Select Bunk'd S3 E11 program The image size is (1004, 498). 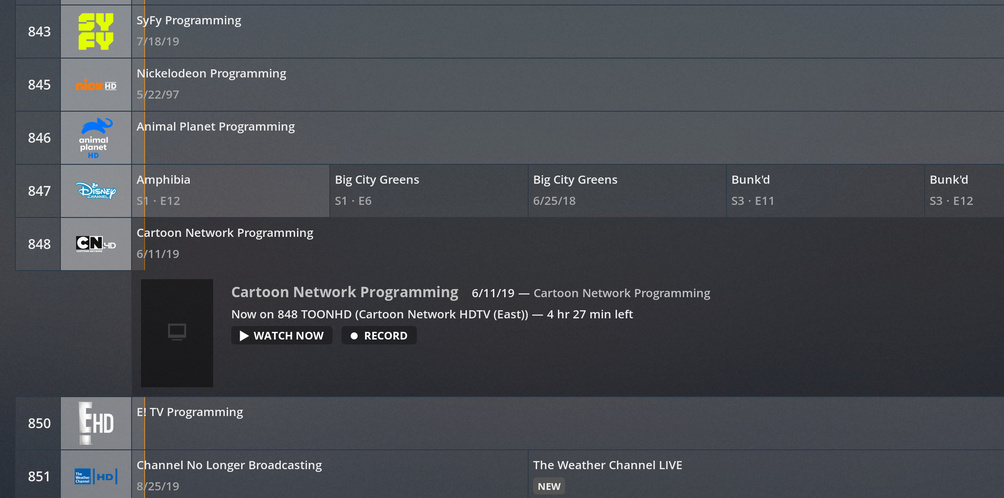pos(824,191)
